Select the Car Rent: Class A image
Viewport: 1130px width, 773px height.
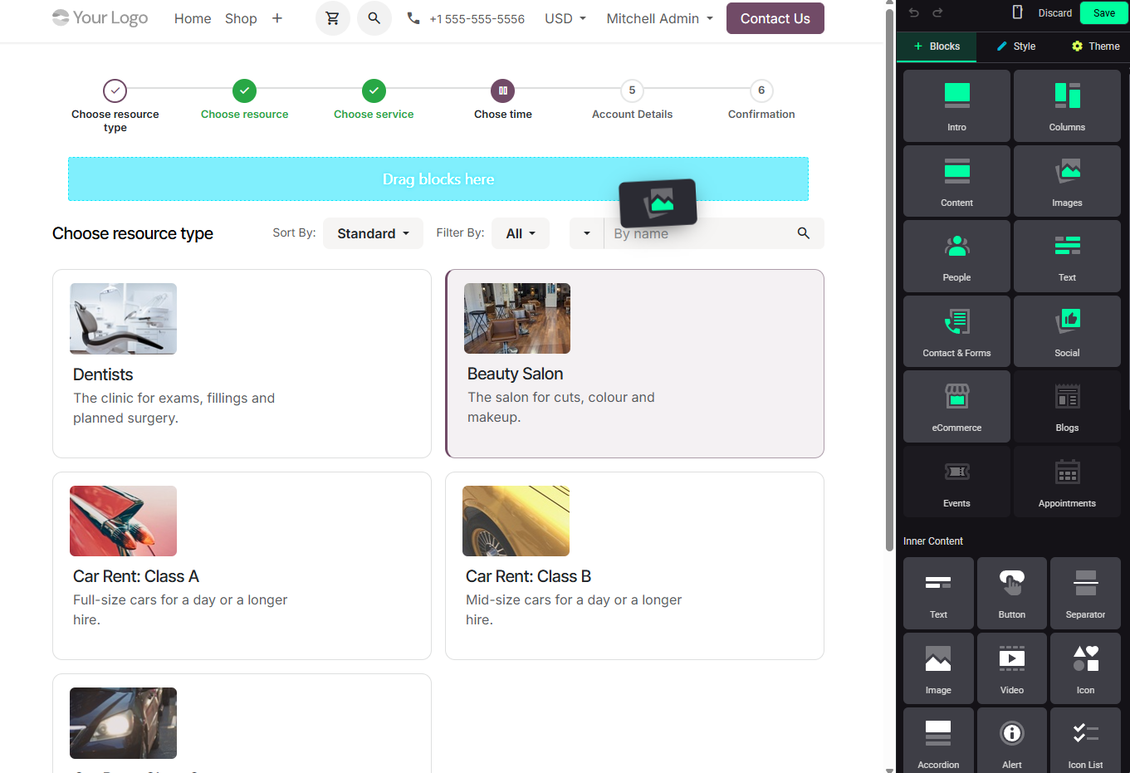click(x=123, y=521)
